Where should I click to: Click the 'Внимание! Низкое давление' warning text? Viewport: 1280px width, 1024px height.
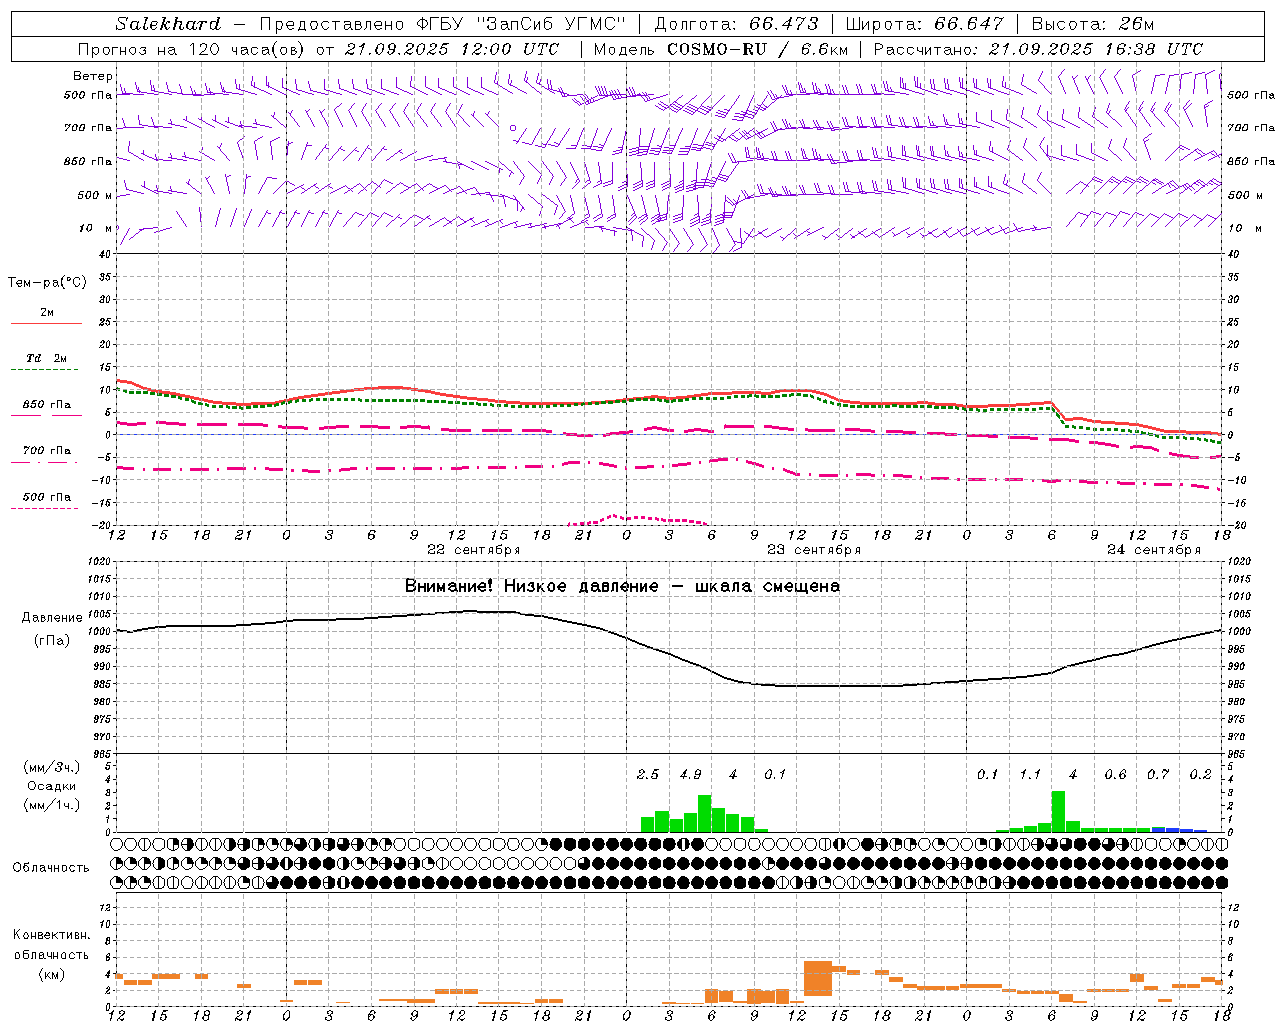click(x=531, y=586)
